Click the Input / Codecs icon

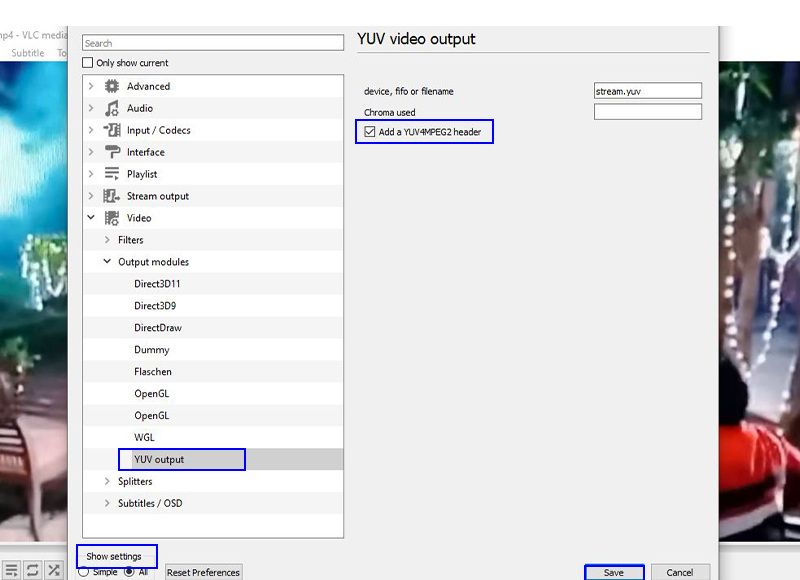(x=112, y=131)
